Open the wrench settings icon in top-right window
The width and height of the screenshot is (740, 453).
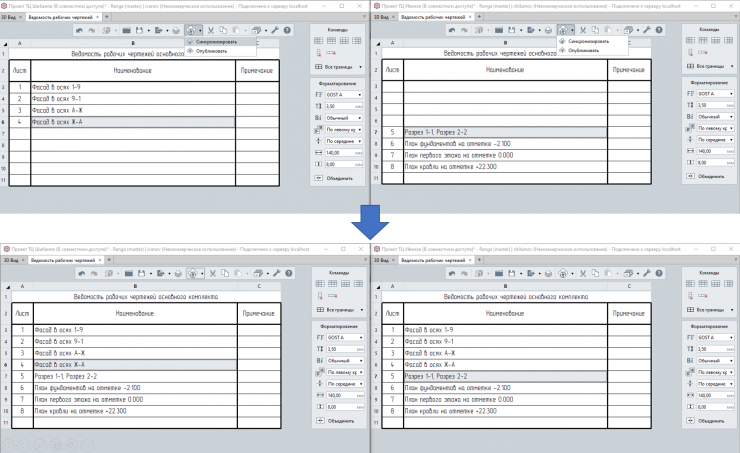point(647,31)
